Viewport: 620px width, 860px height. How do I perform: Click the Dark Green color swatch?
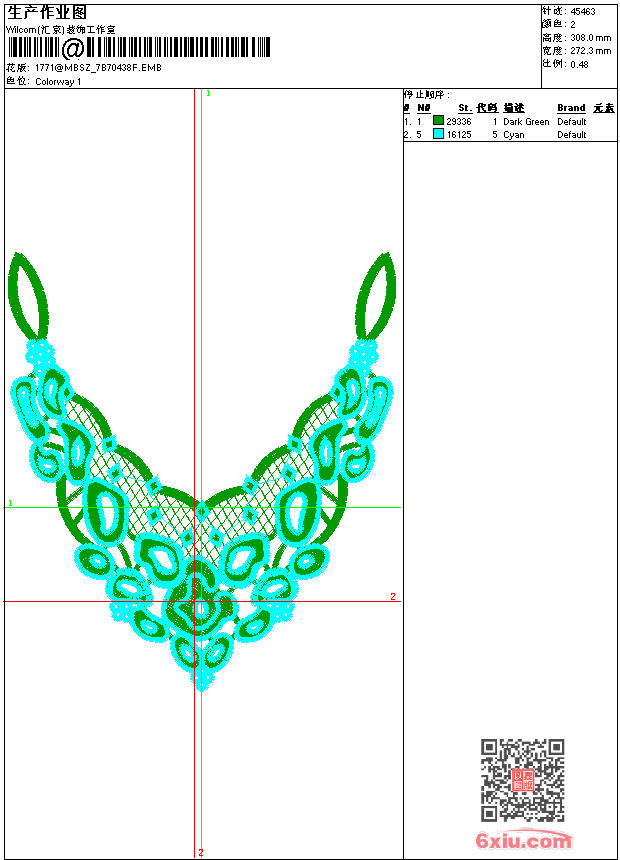(x=438, y=121)
